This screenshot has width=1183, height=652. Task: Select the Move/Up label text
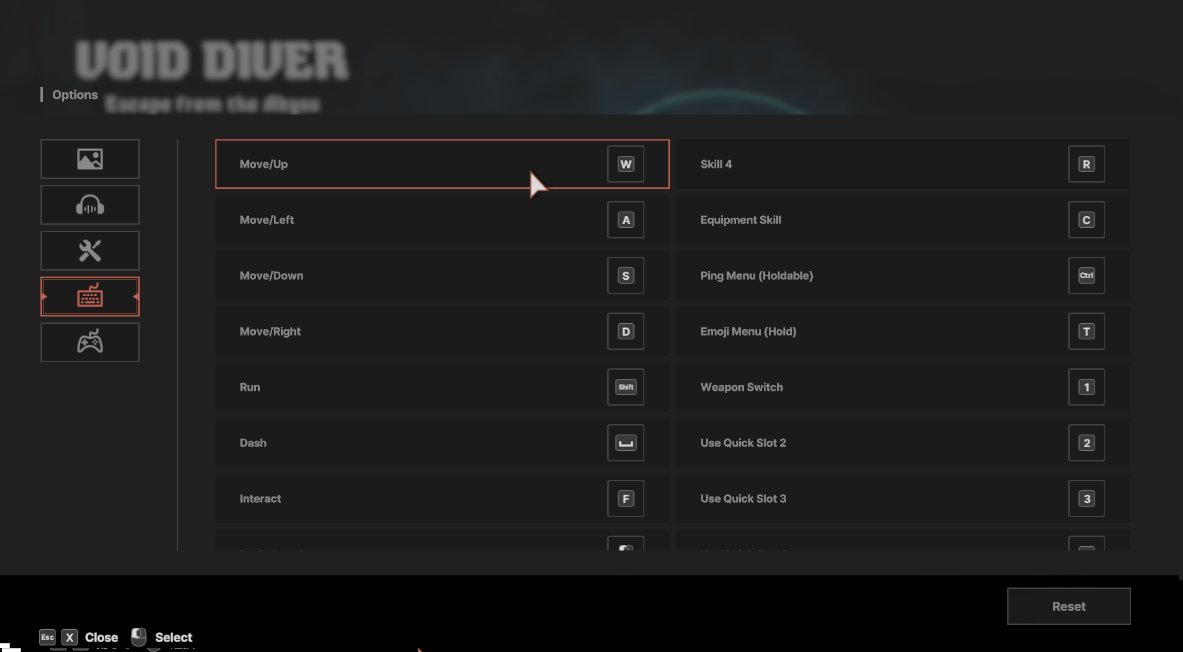263,165
